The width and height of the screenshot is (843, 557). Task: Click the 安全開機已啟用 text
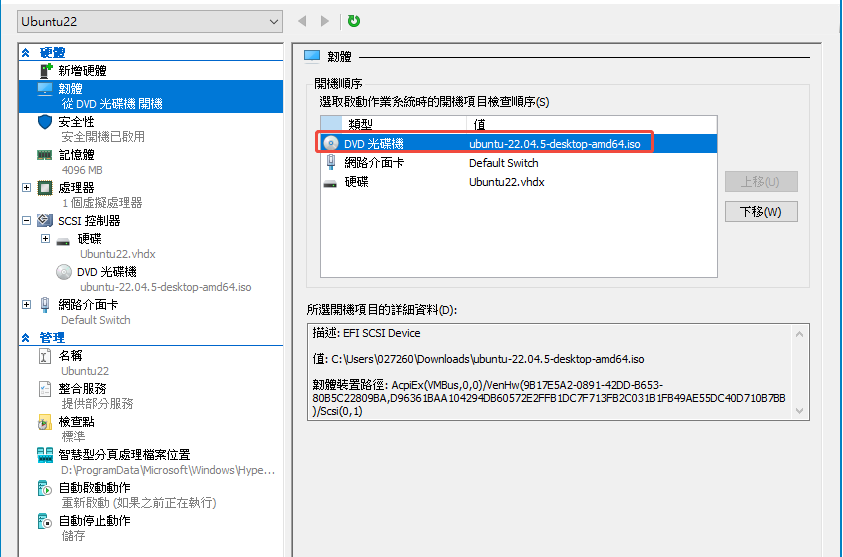(103, 137)
